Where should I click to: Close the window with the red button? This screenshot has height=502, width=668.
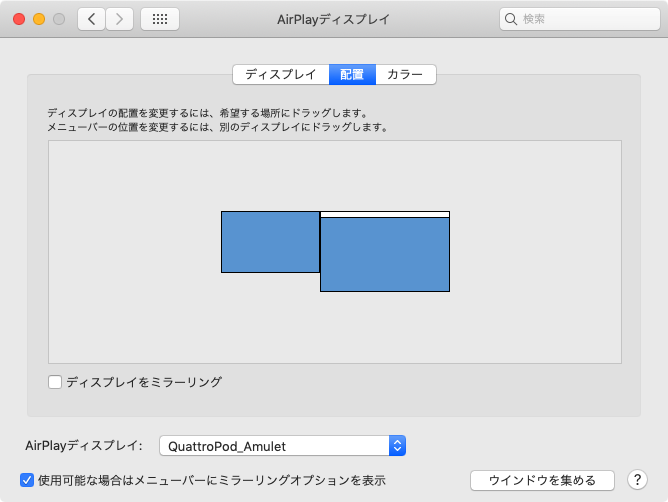(x=19, y=19)
